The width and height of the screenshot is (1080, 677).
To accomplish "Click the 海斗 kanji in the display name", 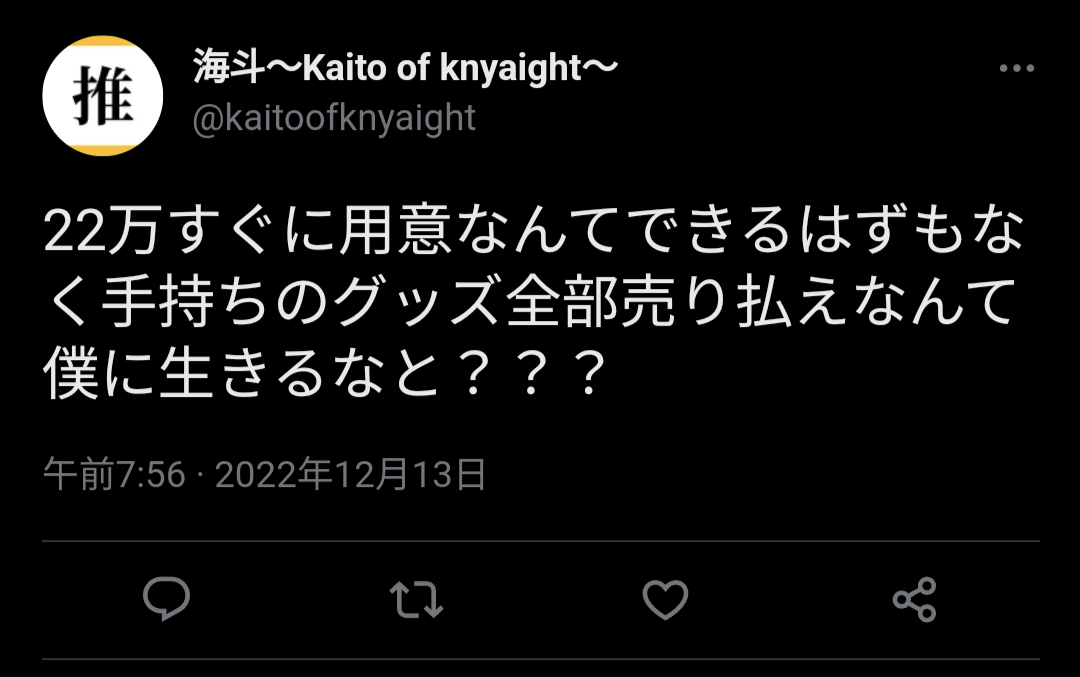I will point(229,67).
